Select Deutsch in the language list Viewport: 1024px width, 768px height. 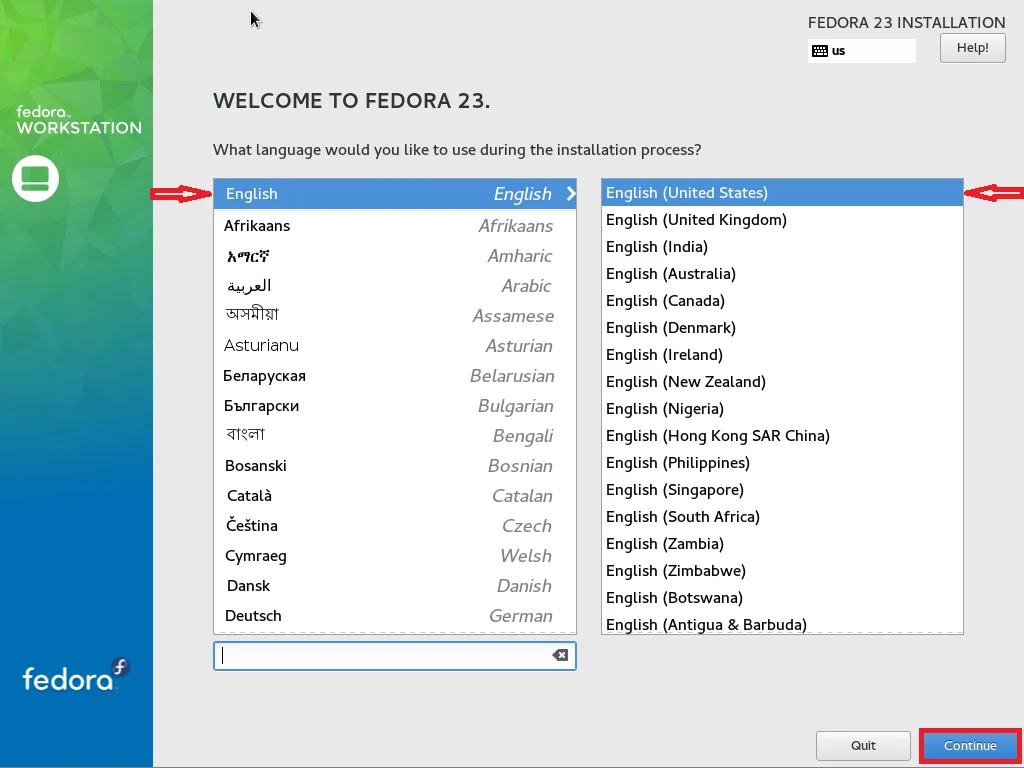click(x=394, y=616)
